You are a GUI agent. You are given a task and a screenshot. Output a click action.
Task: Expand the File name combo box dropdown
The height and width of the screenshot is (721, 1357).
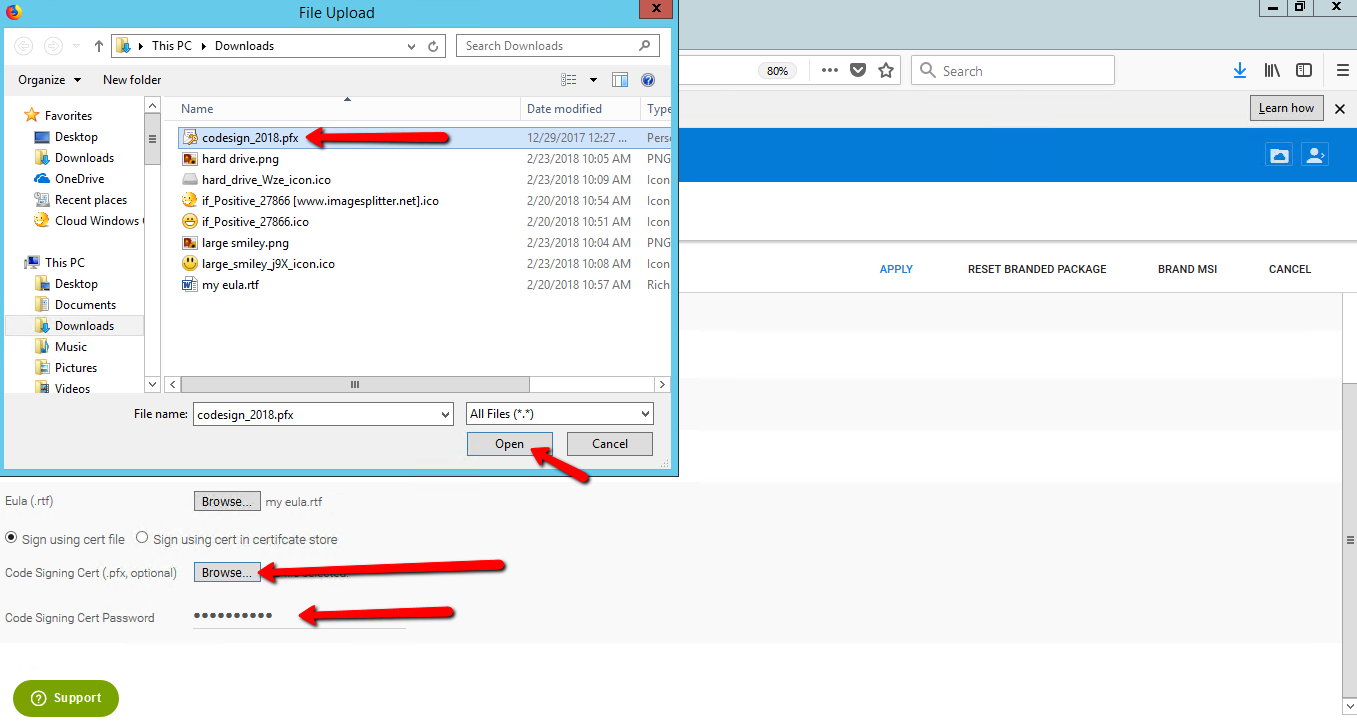tap(445, 414)
